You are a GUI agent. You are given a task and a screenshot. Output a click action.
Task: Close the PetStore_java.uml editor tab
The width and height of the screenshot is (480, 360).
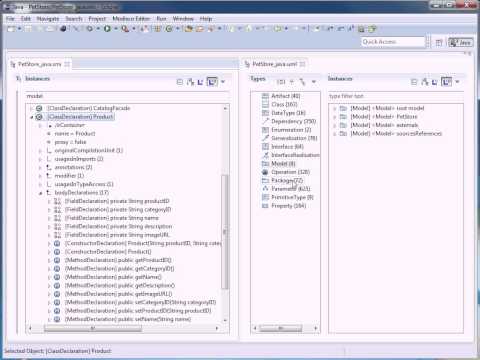[x=302, y=64]
